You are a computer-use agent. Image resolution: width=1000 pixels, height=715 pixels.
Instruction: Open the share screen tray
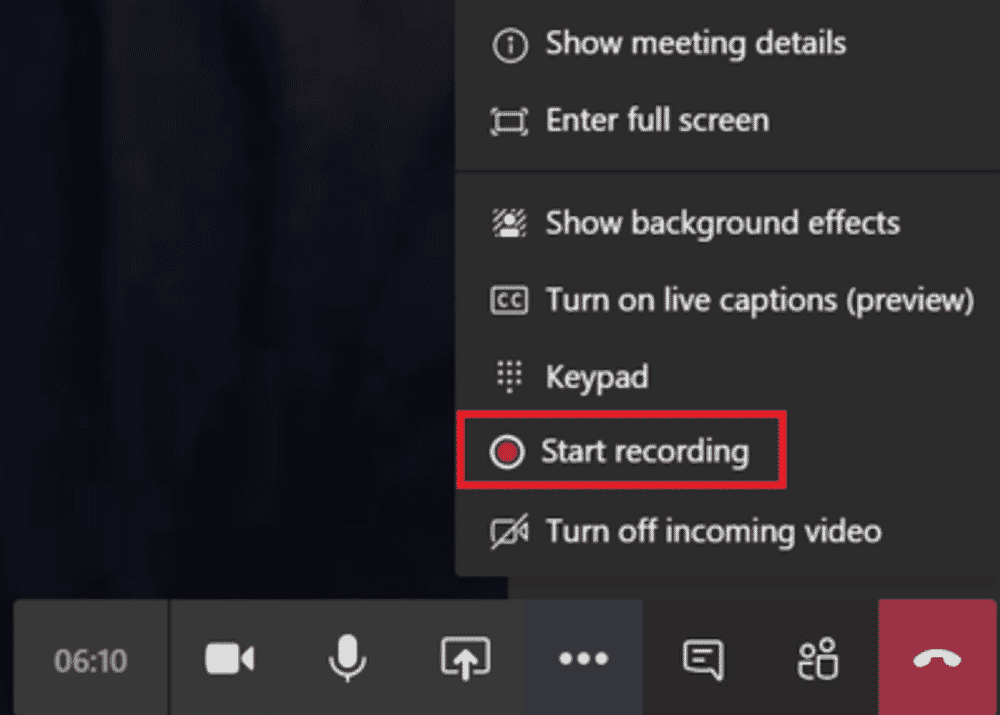tap(465, 658)
